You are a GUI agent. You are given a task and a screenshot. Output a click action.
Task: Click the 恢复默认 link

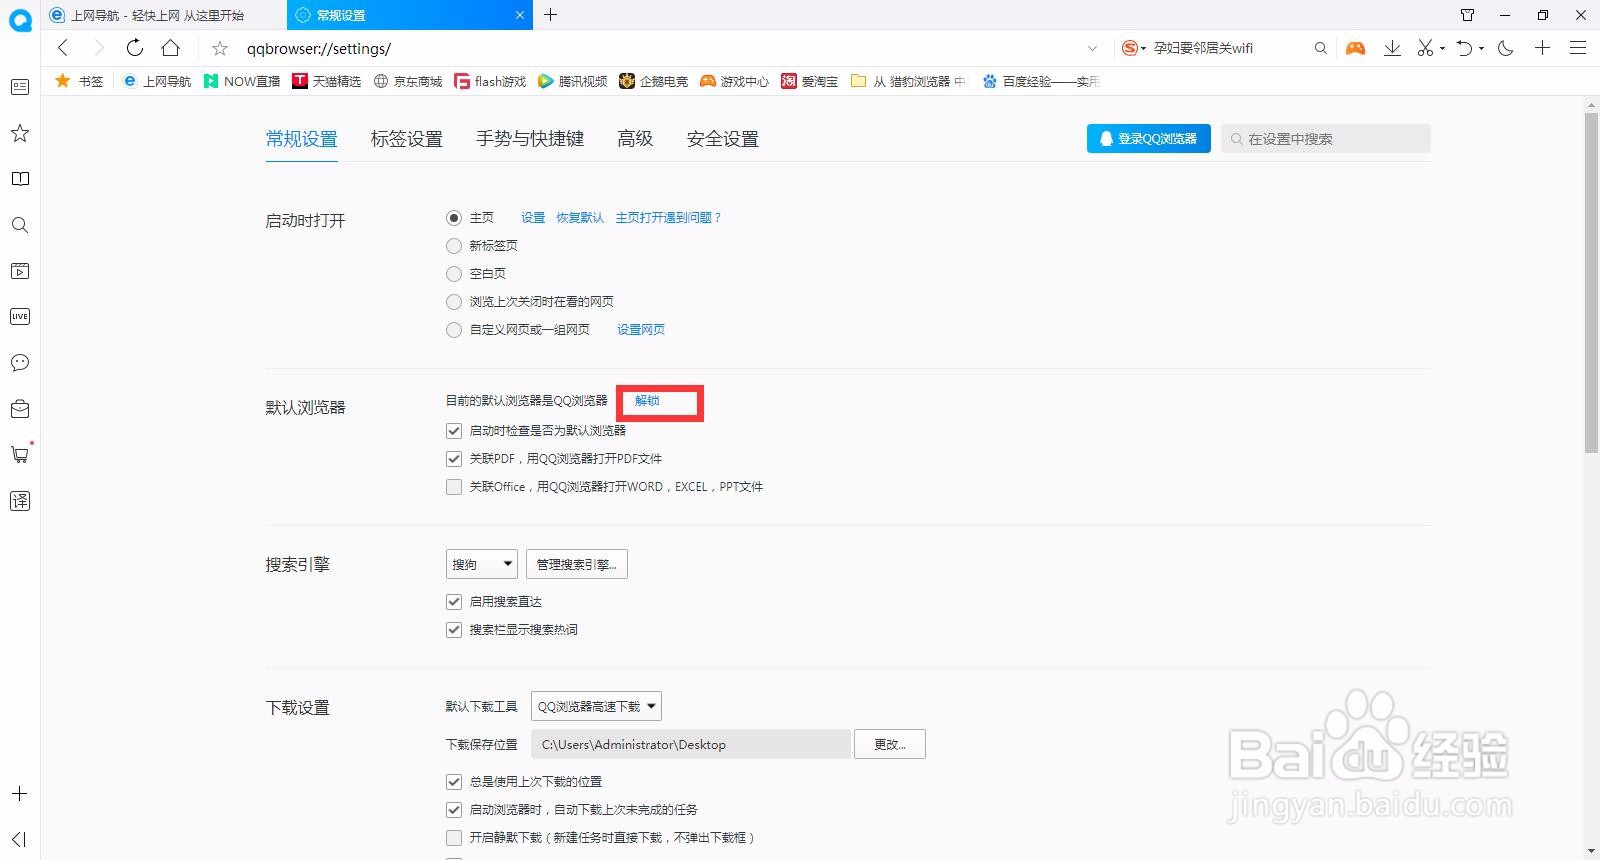point(580,217)
